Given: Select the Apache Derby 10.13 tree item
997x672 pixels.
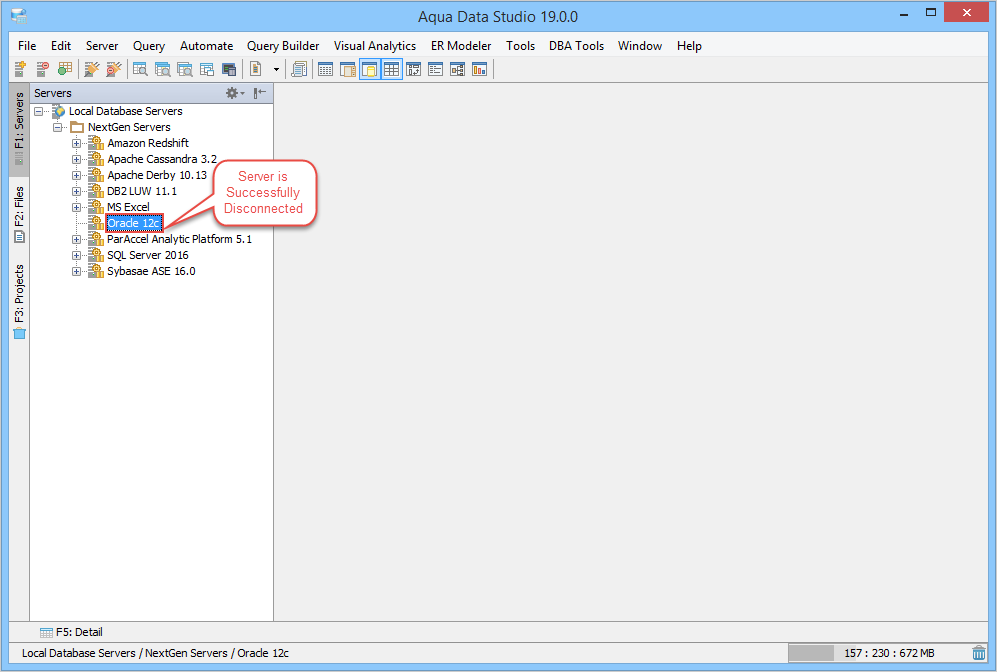Looking at the screenshot, I should (156, 175).
